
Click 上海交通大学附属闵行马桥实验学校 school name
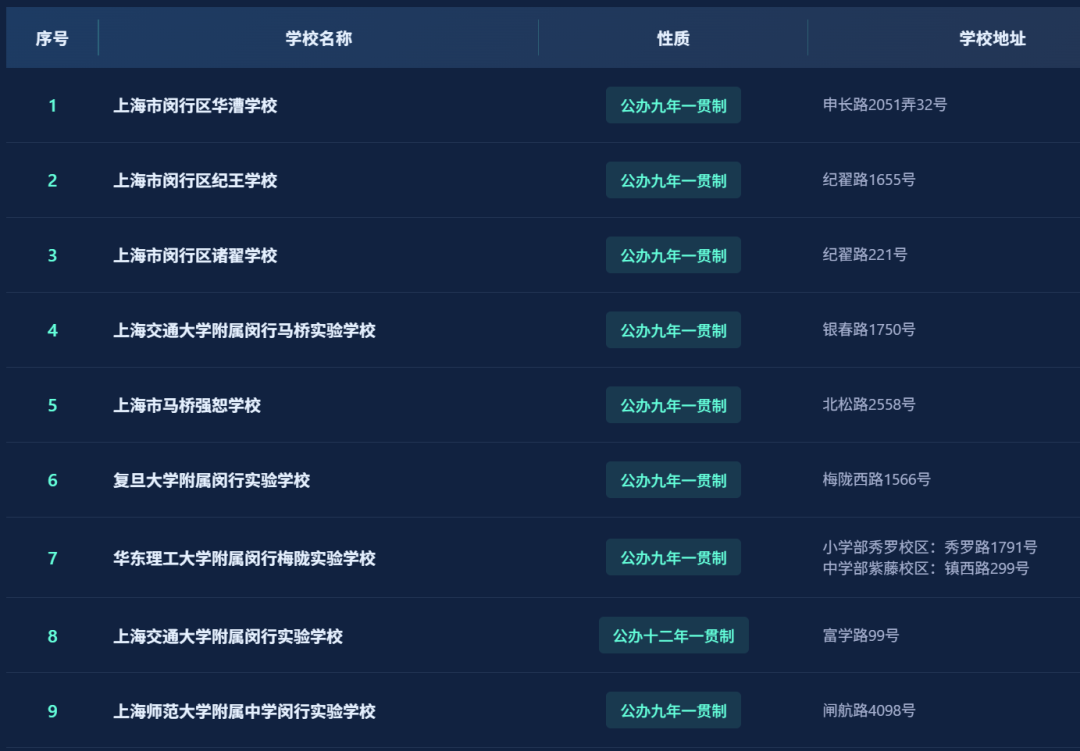coord(244,331)
